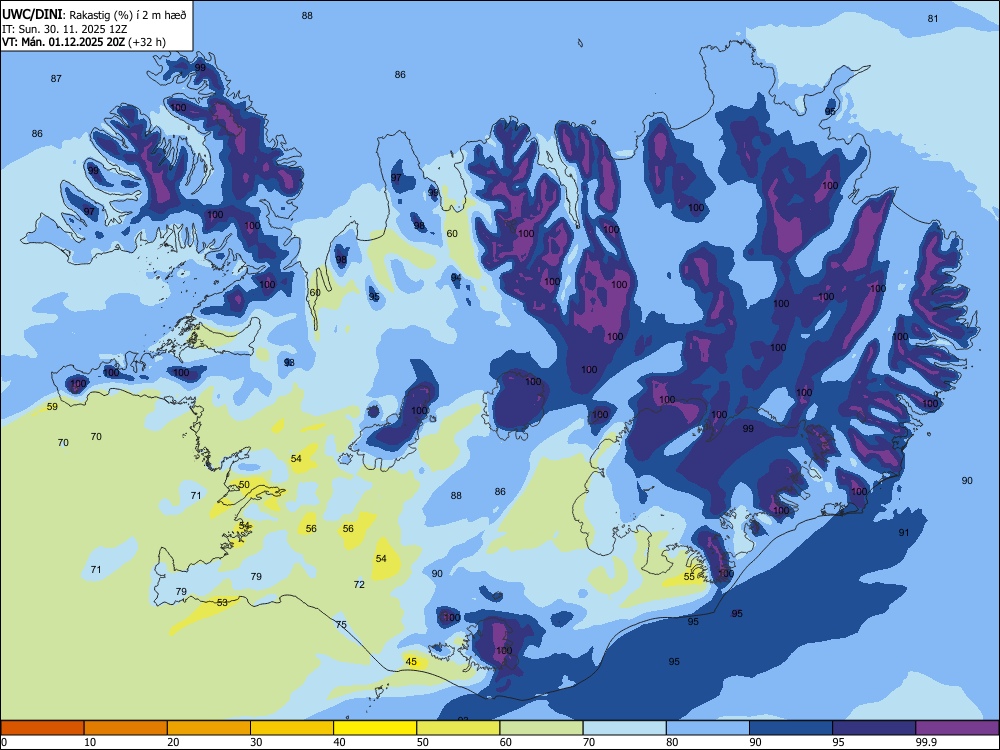The image size is (1000, 750).
Task: Click the purple above-99.9 legend swatch
Action: 957,728
